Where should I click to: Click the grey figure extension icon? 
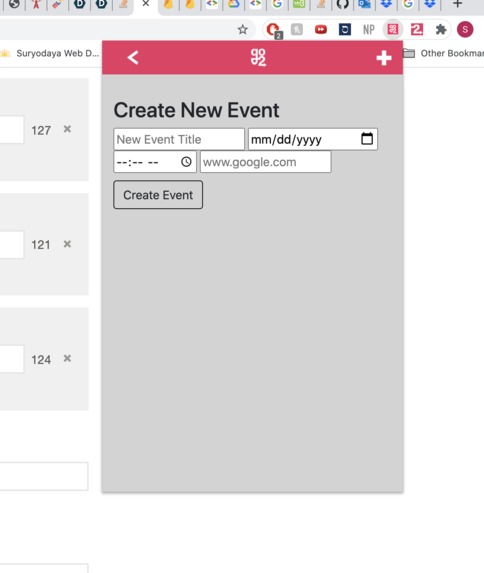[297, 30]
